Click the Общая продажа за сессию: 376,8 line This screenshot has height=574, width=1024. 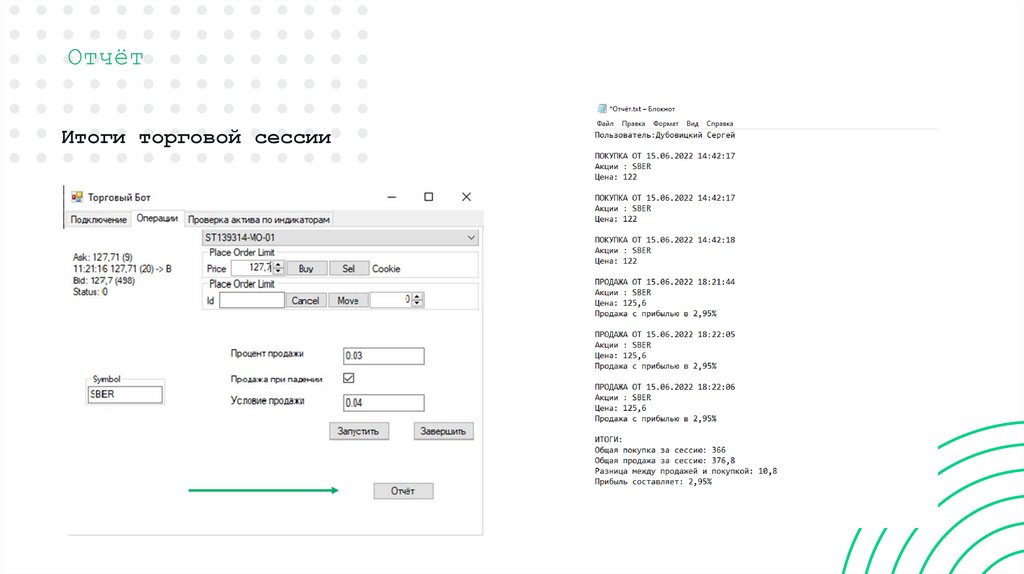665,460
